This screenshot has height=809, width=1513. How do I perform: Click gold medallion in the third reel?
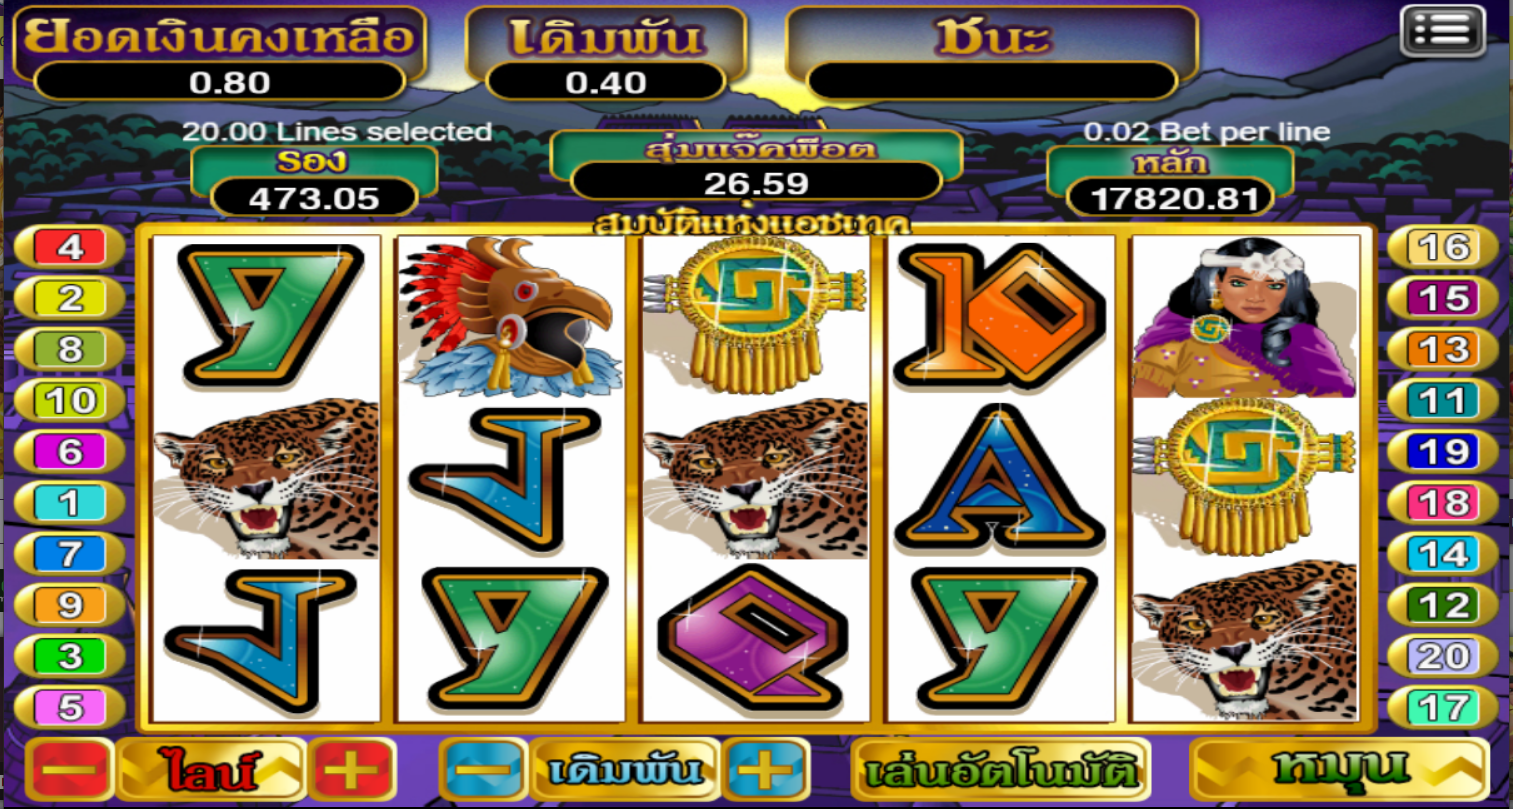coord(754,316)
